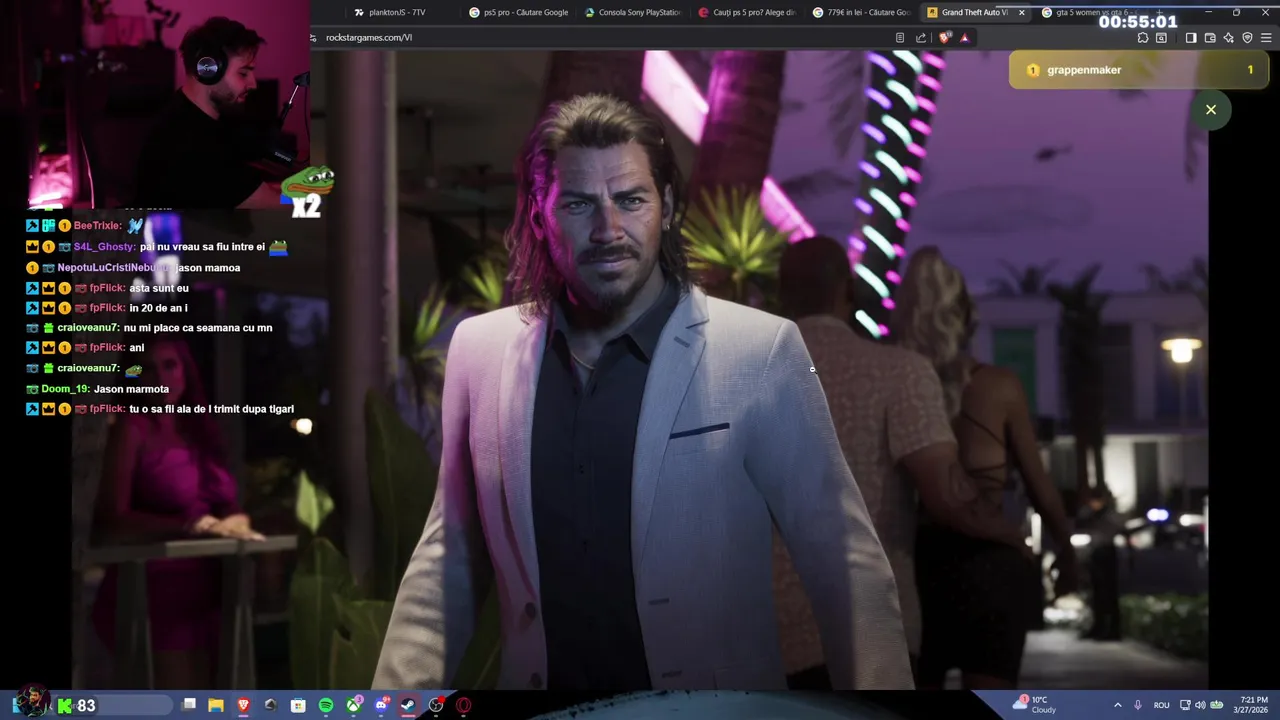Open Brave Wallet icon
1280x720 pixels.
click(x=1210, y=38)
